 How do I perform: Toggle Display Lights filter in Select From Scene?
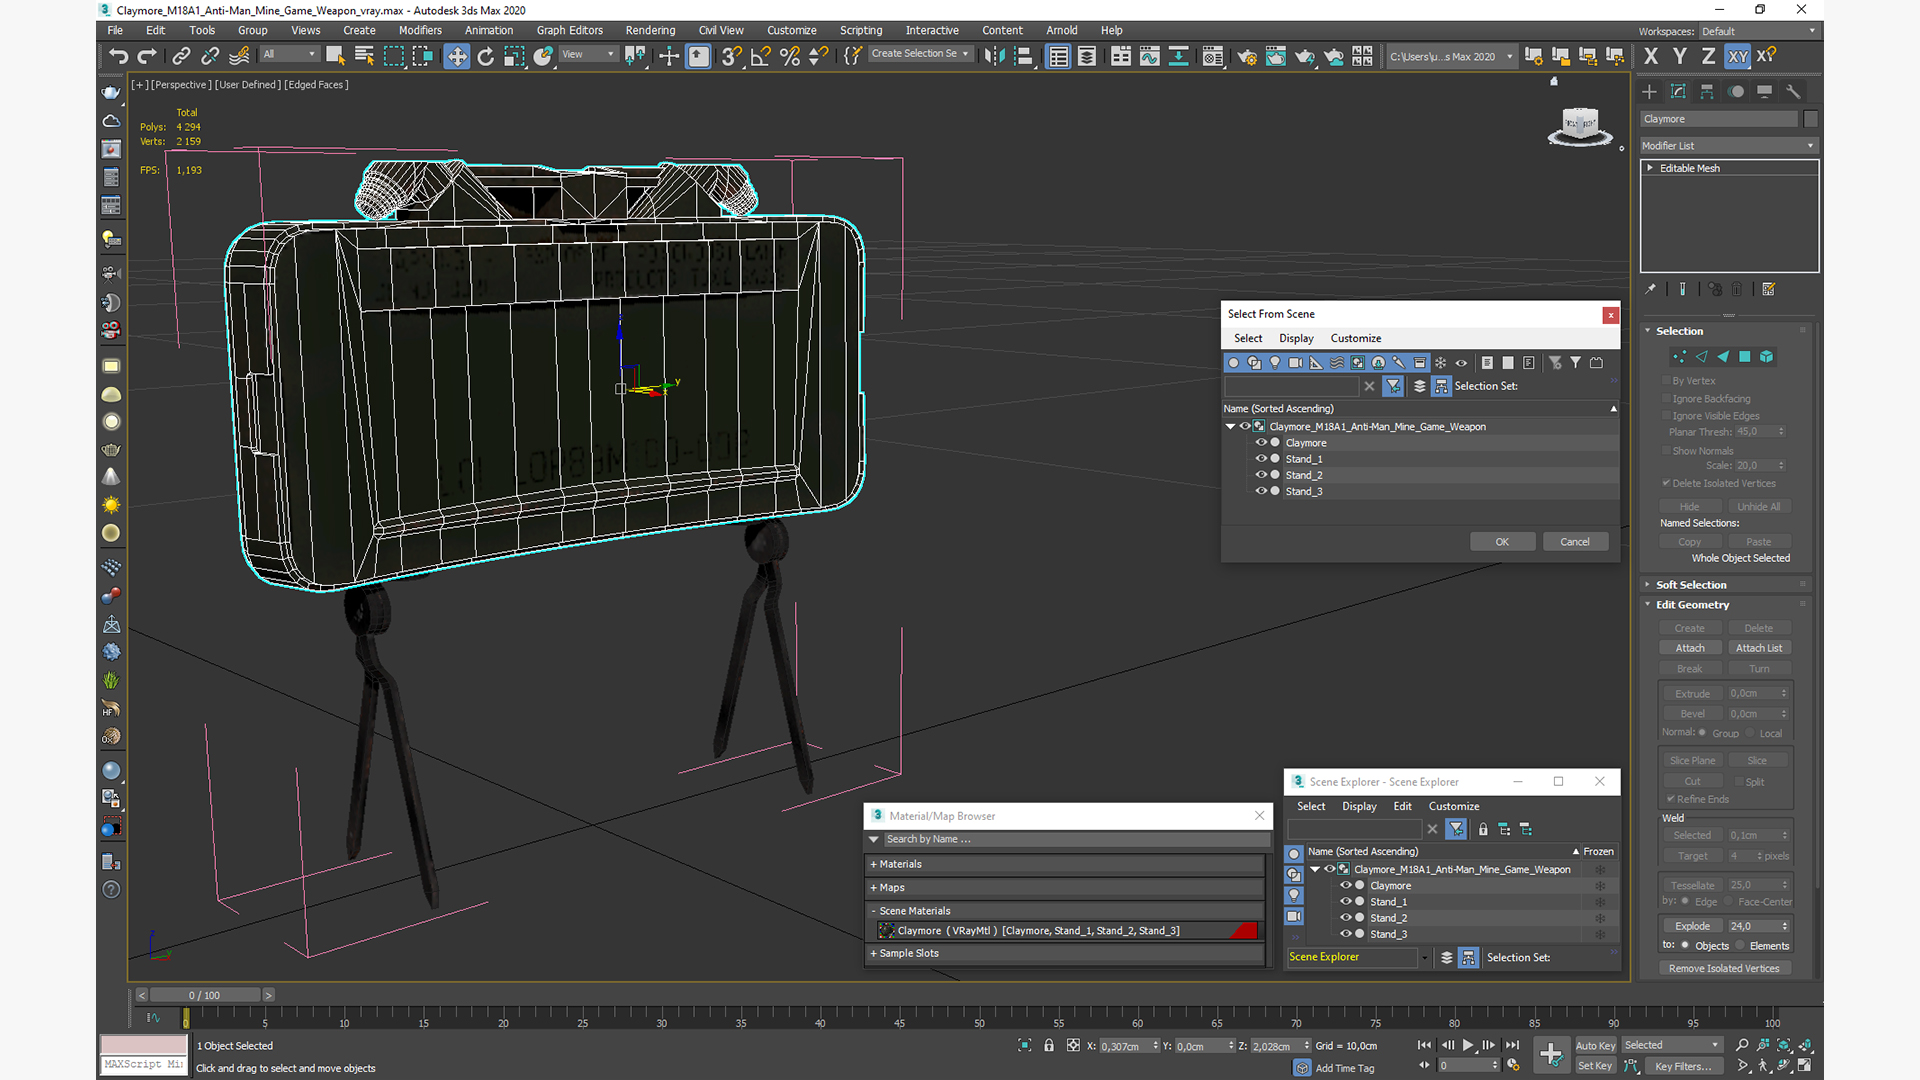pyautogui.click(x=1275, y=363)
